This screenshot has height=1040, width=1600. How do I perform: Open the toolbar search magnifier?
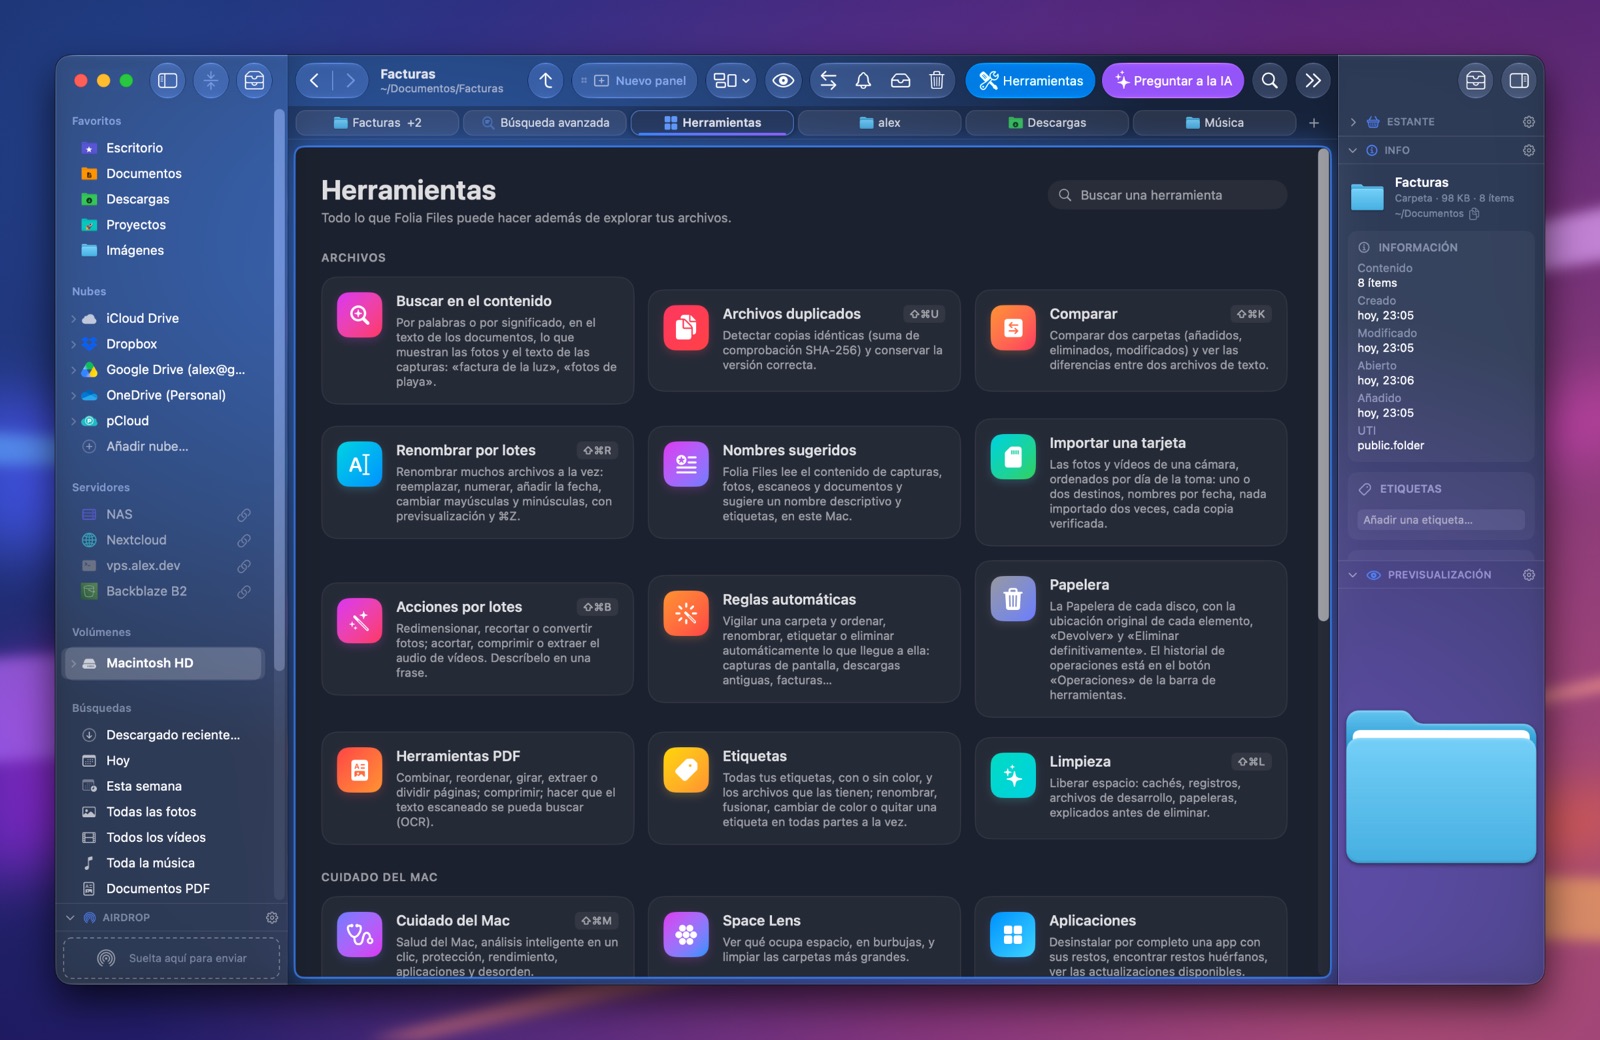(1270, 81)
